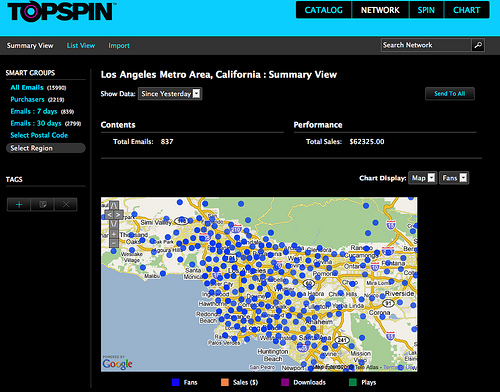Screen dimensions: 500x392
Task: Click the TAGS heading
Action: coord(14,180)
